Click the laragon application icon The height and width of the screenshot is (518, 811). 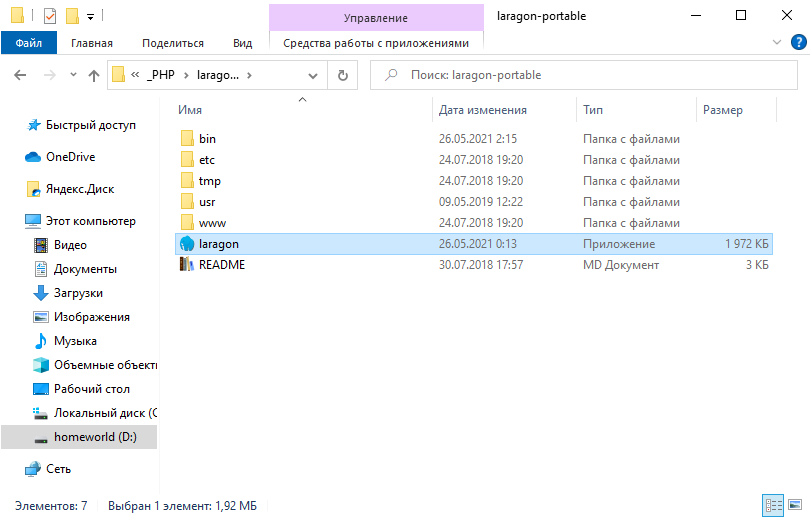coord(186,244)
